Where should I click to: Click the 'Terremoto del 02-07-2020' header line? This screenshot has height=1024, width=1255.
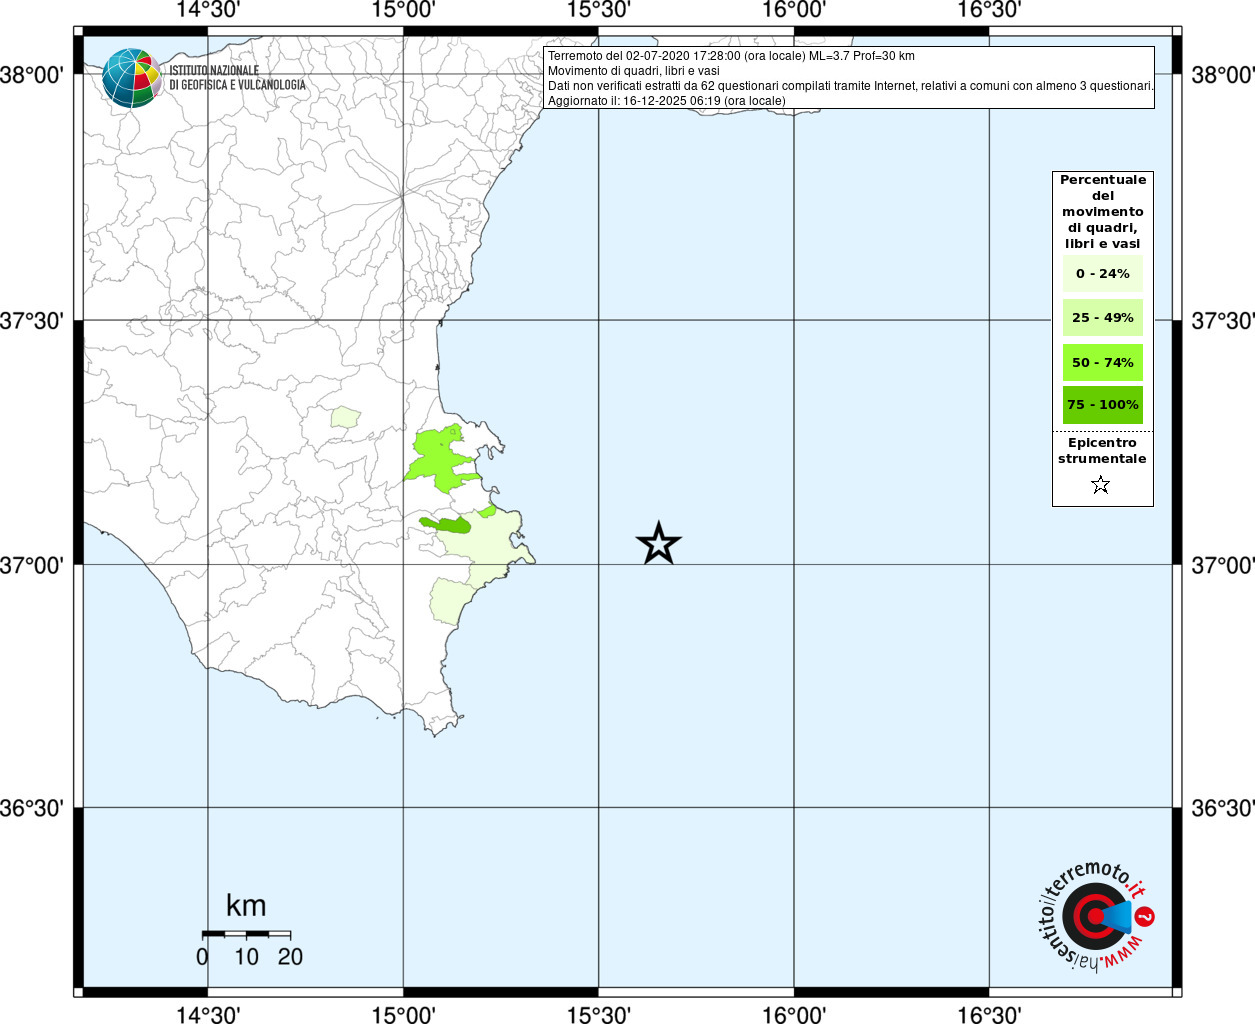pyautogui.click(x=731, y=56)
